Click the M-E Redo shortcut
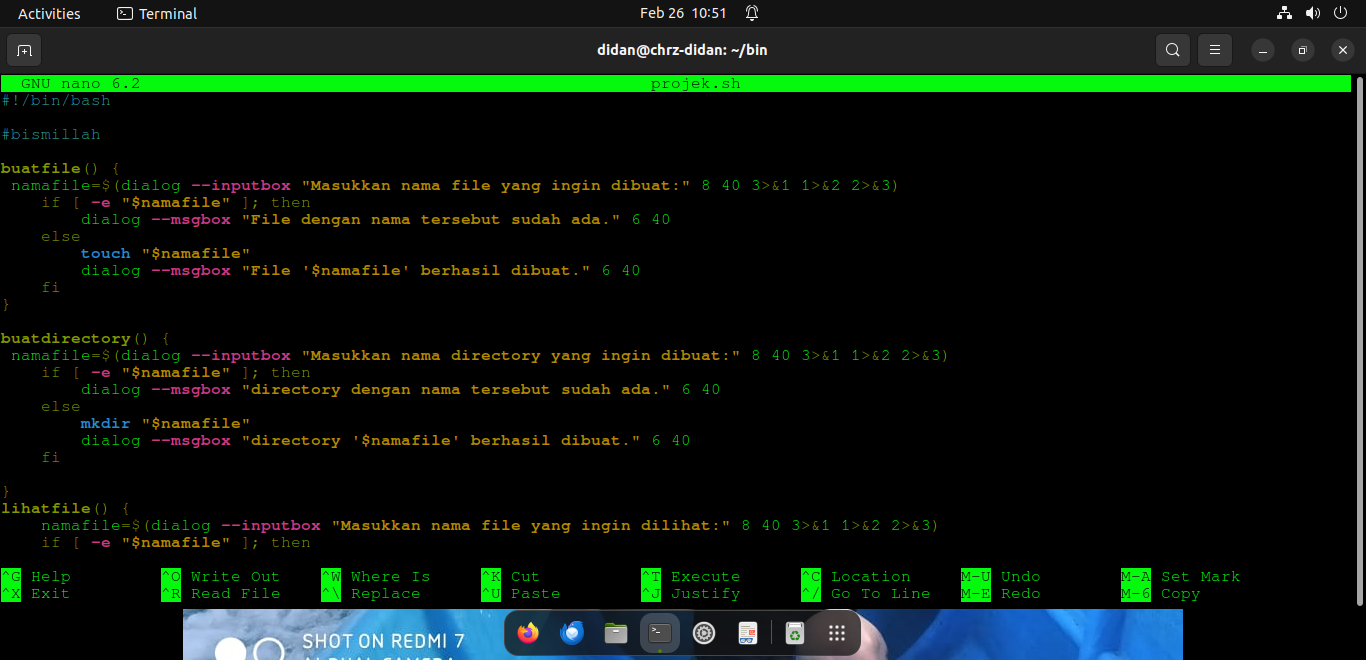The image size is (1366, 660). point(1001,594)
